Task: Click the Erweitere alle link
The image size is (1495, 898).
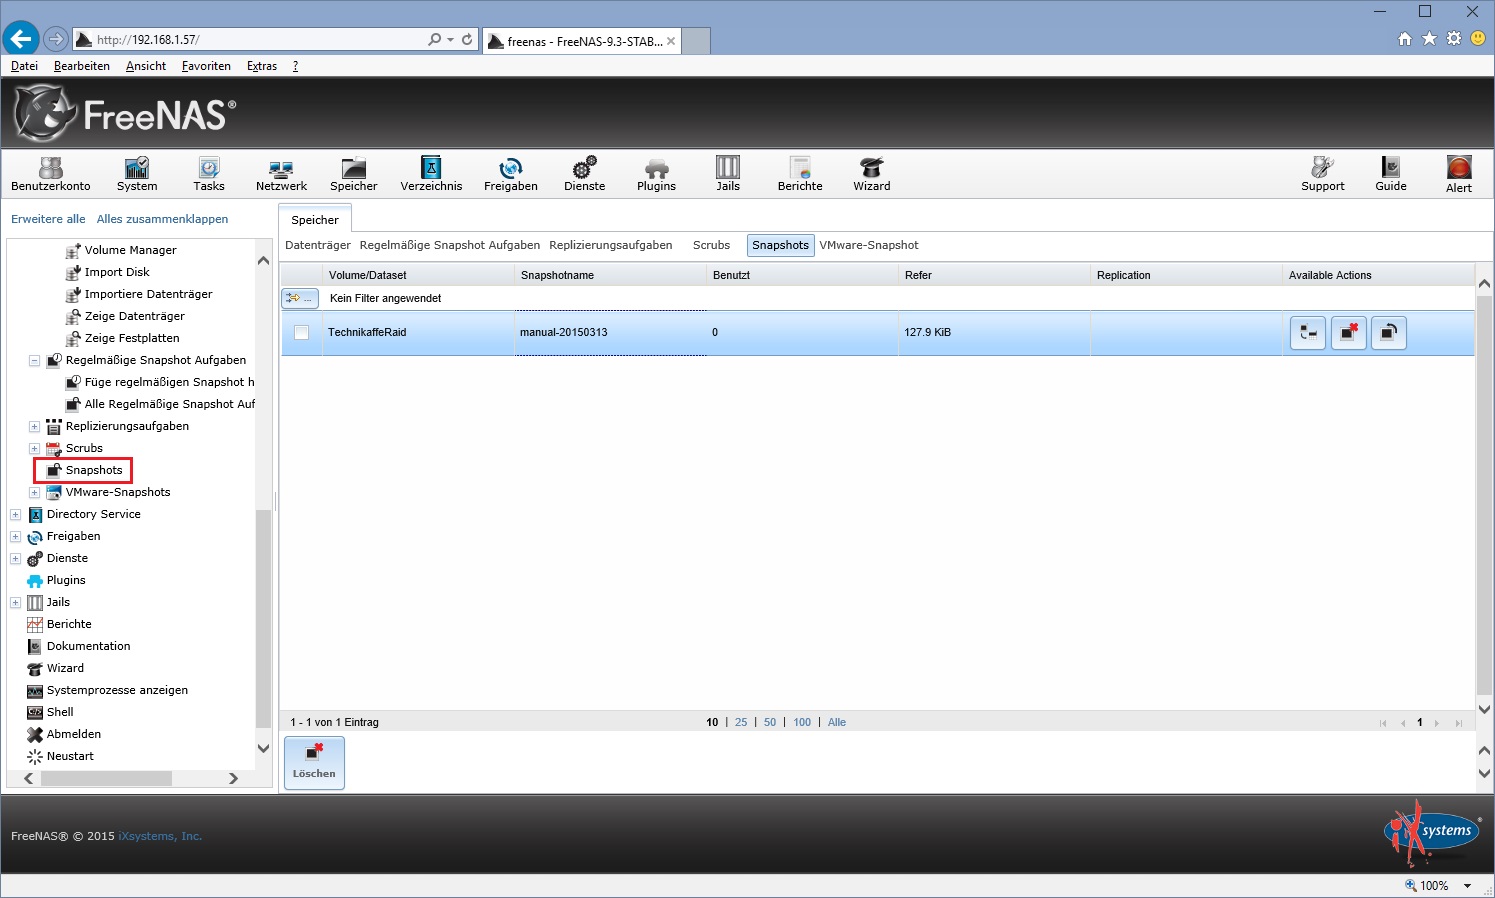Action: pos(48,219)
